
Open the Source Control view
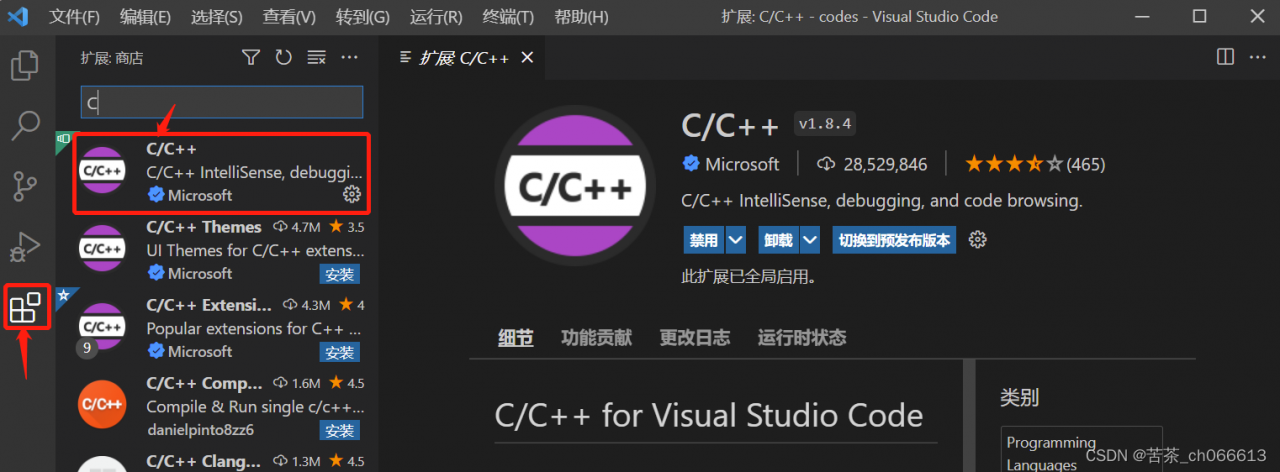click(25, 186)
